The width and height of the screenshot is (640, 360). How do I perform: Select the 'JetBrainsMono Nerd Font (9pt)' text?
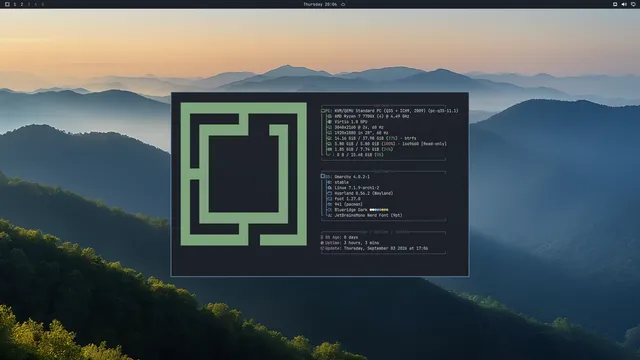click(x=368, y=215)
